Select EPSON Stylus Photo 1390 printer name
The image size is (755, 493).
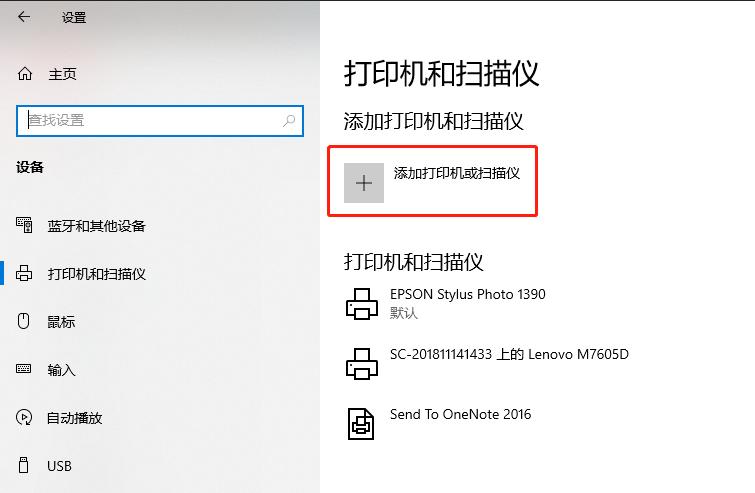click(468, 294)
